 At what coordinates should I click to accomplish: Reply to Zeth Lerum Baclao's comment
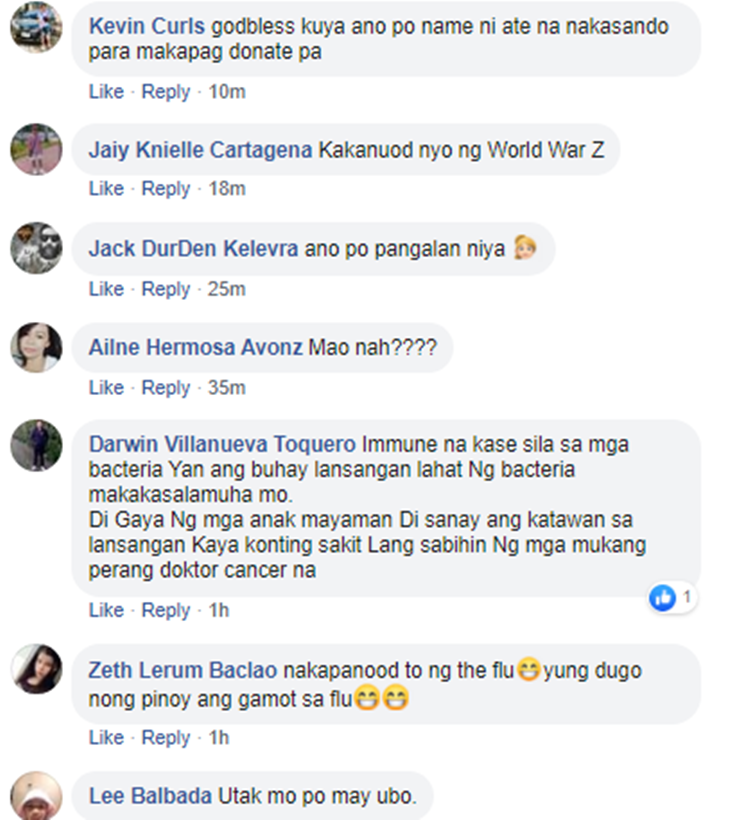point(166,738)
